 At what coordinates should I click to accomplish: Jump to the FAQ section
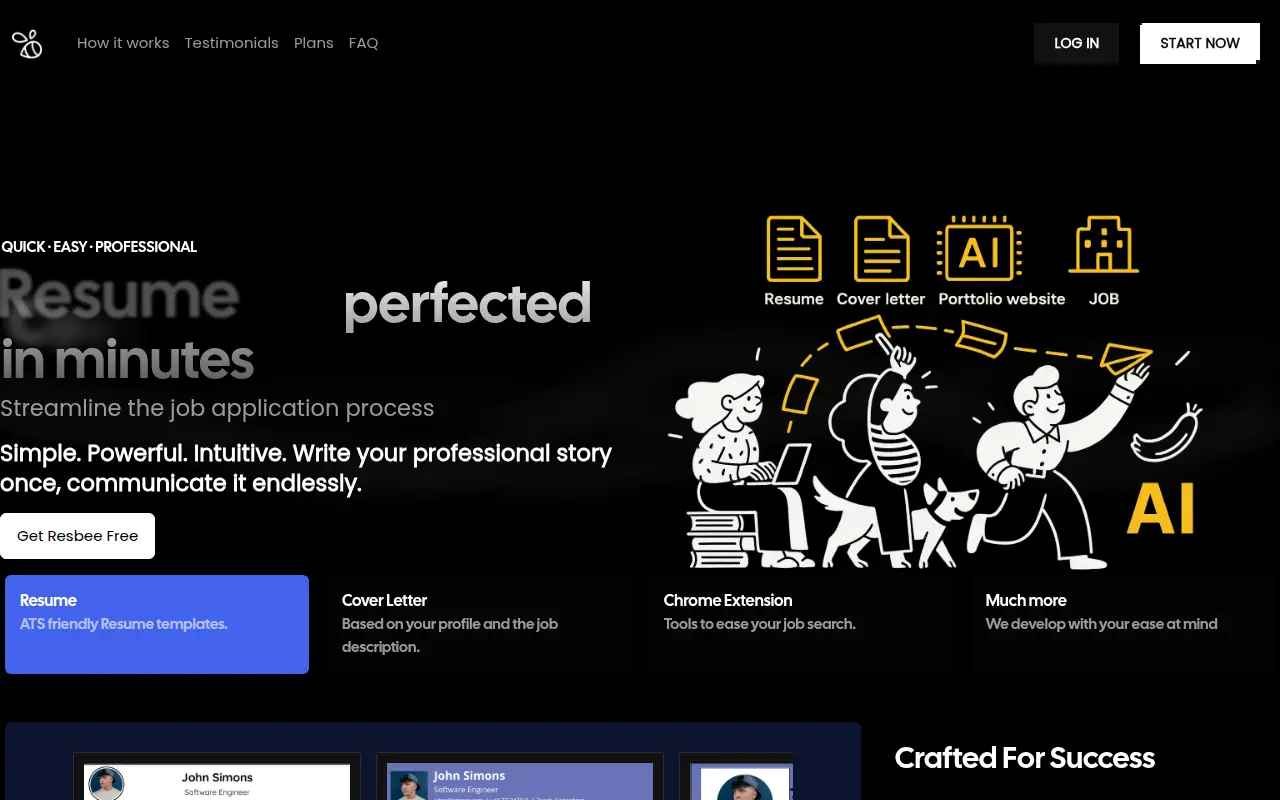tap(364, 43)
